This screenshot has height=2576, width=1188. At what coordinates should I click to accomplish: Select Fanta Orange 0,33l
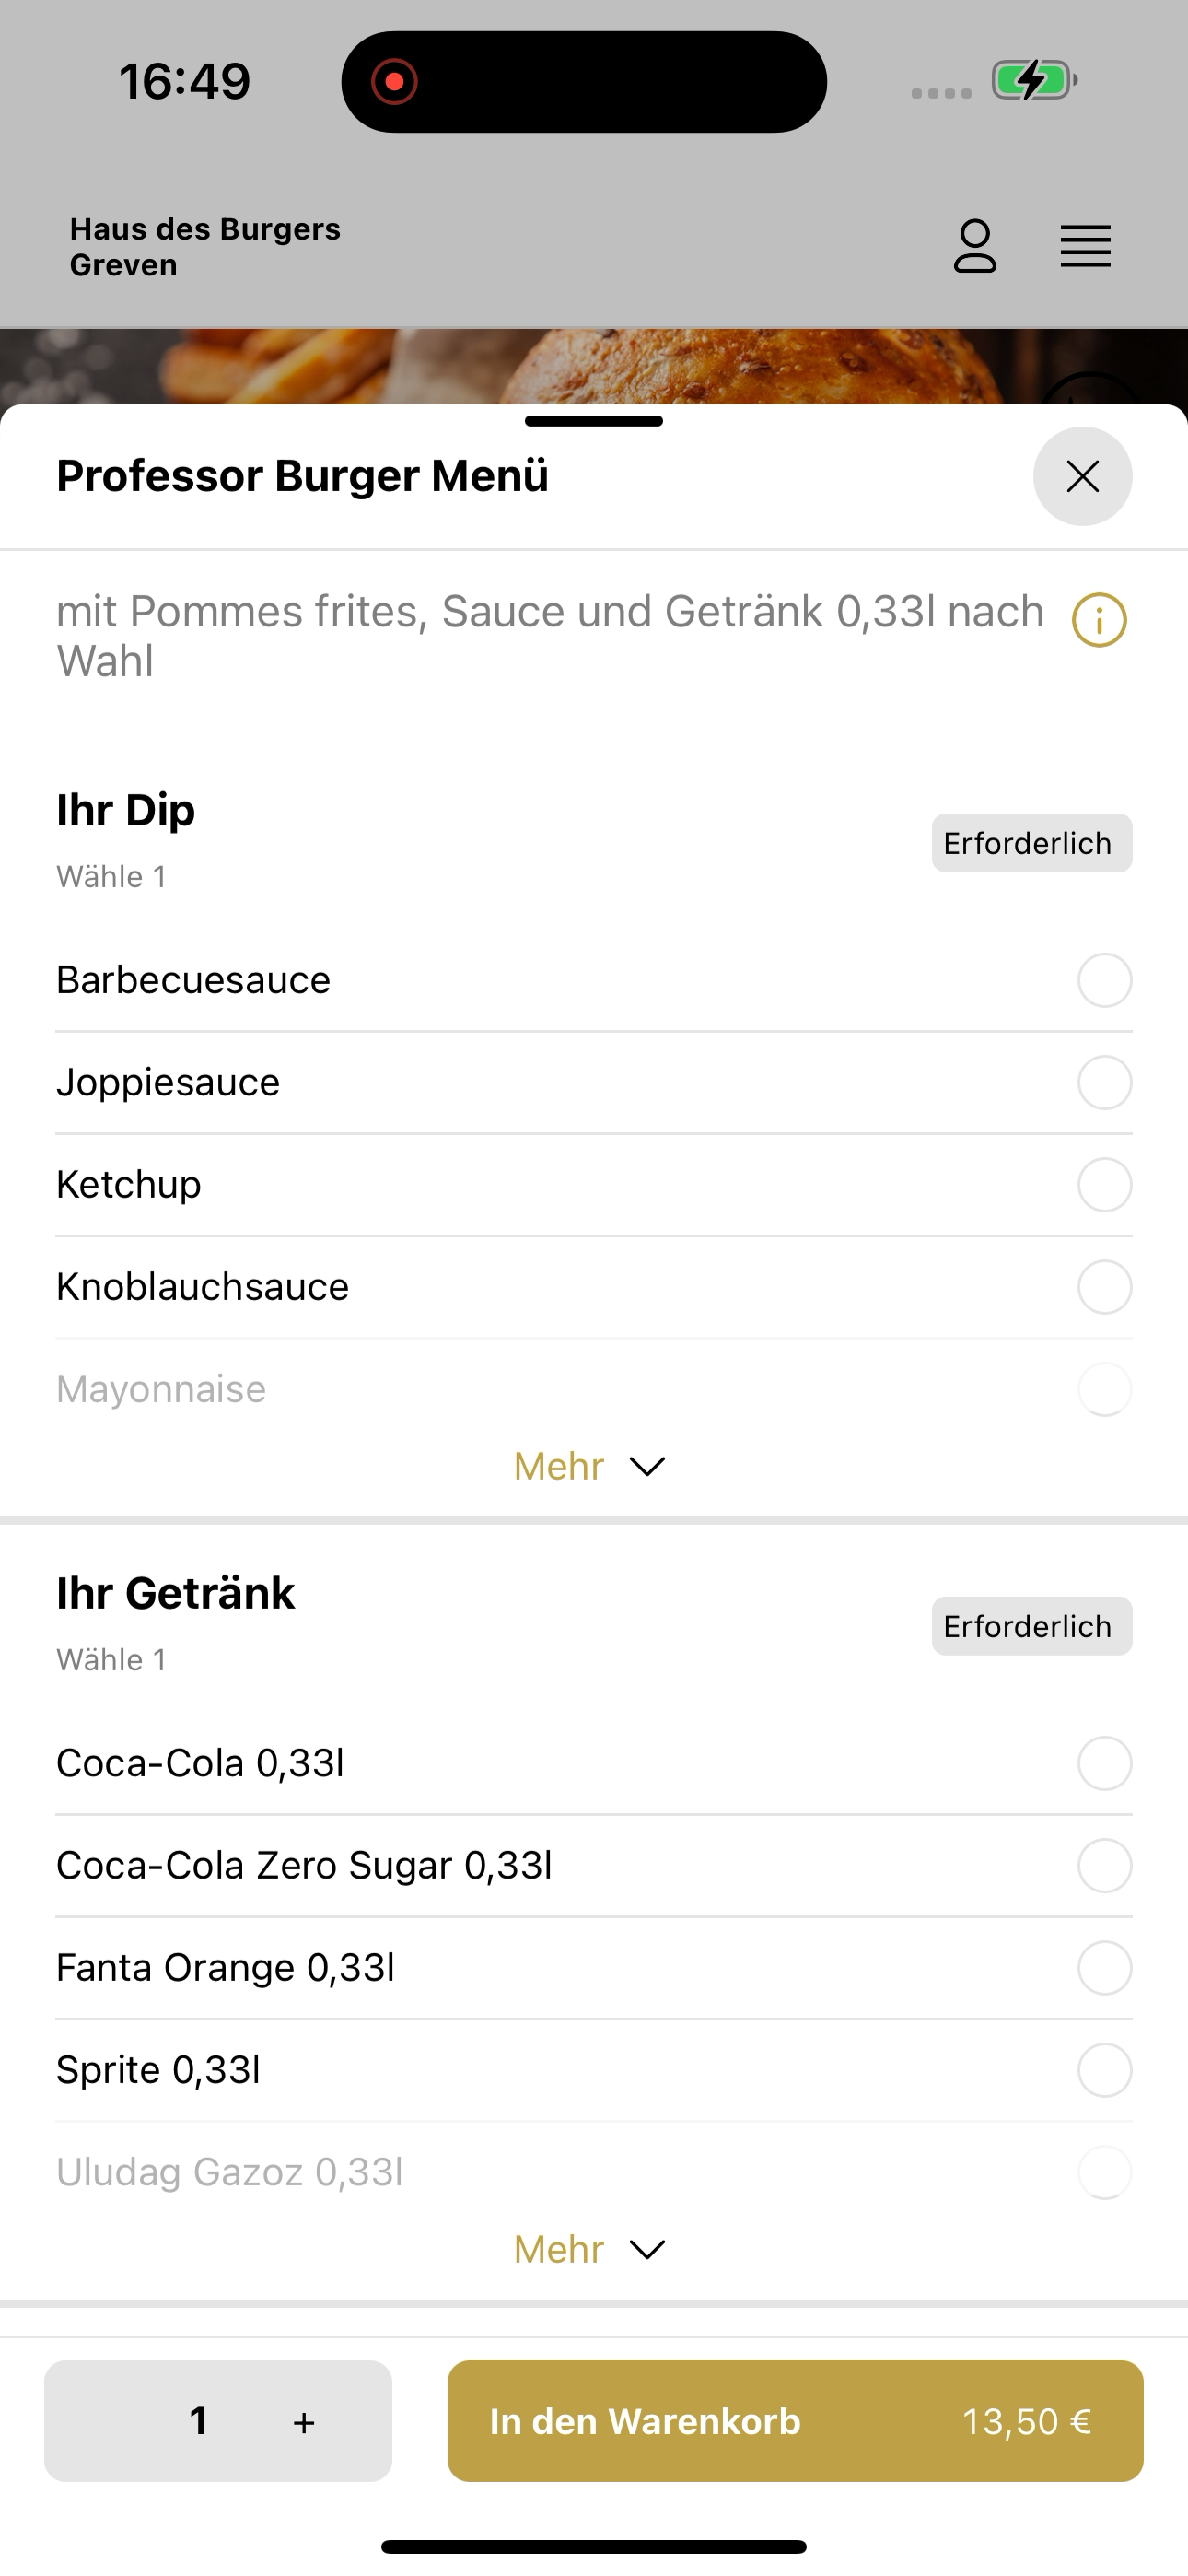tap(593, 1967)
